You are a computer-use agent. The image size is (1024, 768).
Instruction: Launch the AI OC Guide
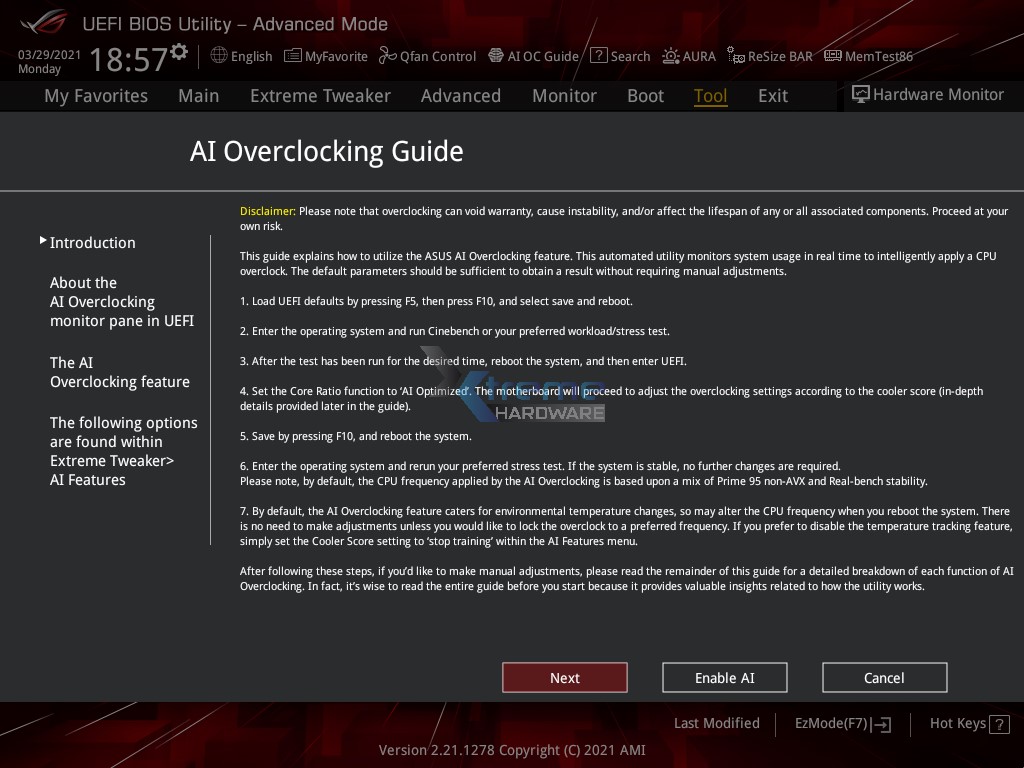click(533, 56)
